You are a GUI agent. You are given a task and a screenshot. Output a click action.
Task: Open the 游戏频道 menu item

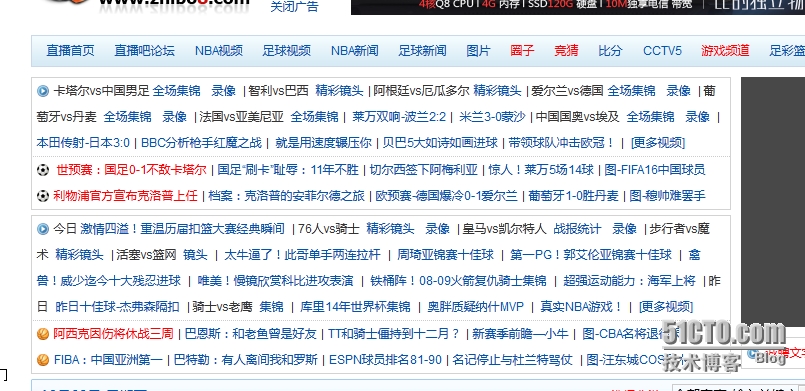(725, 51)
